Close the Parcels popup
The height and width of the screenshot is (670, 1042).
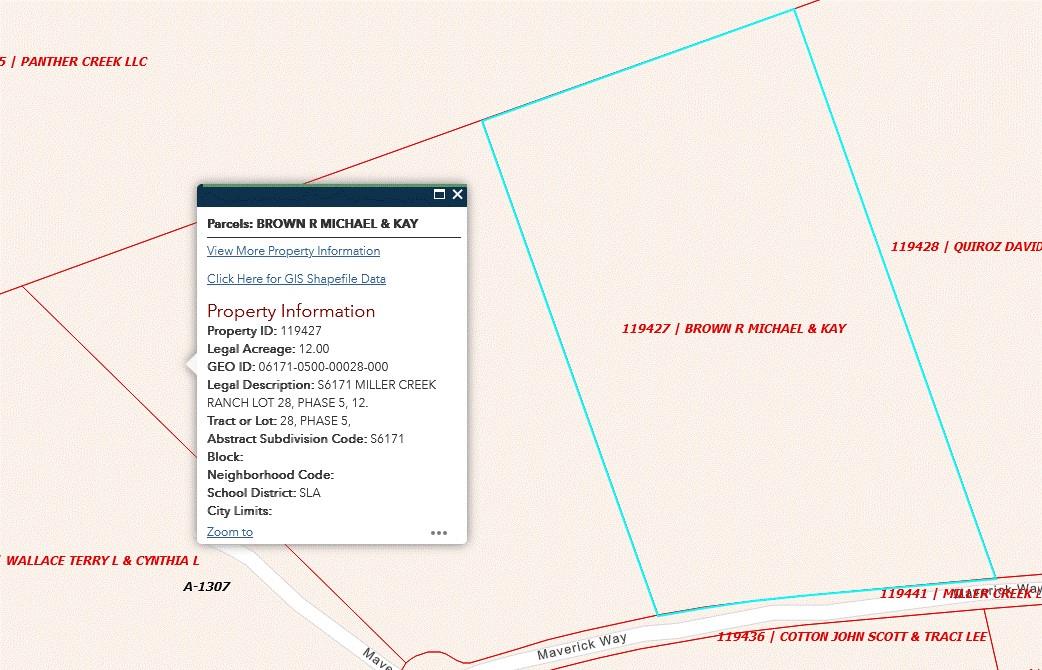[x=457, y=194]
